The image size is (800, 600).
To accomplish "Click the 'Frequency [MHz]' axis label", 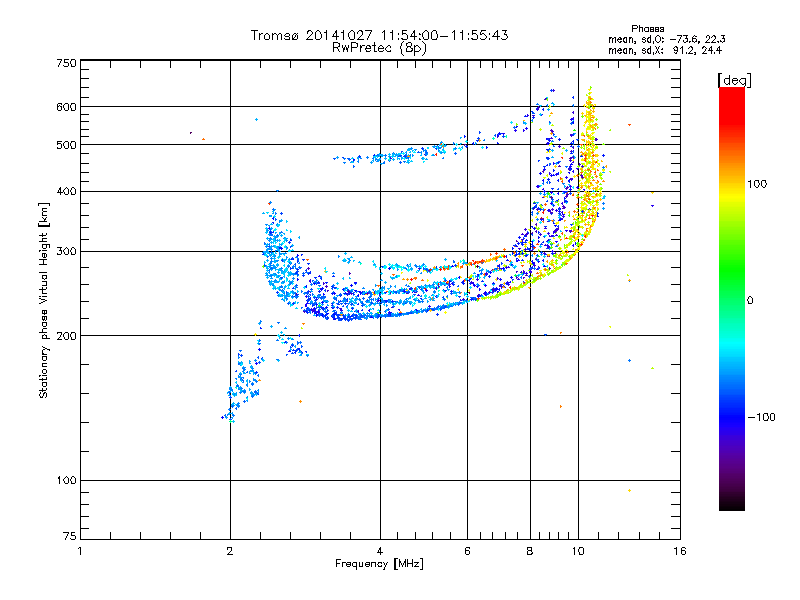I will pyautogui.click(x=379, y=564).
